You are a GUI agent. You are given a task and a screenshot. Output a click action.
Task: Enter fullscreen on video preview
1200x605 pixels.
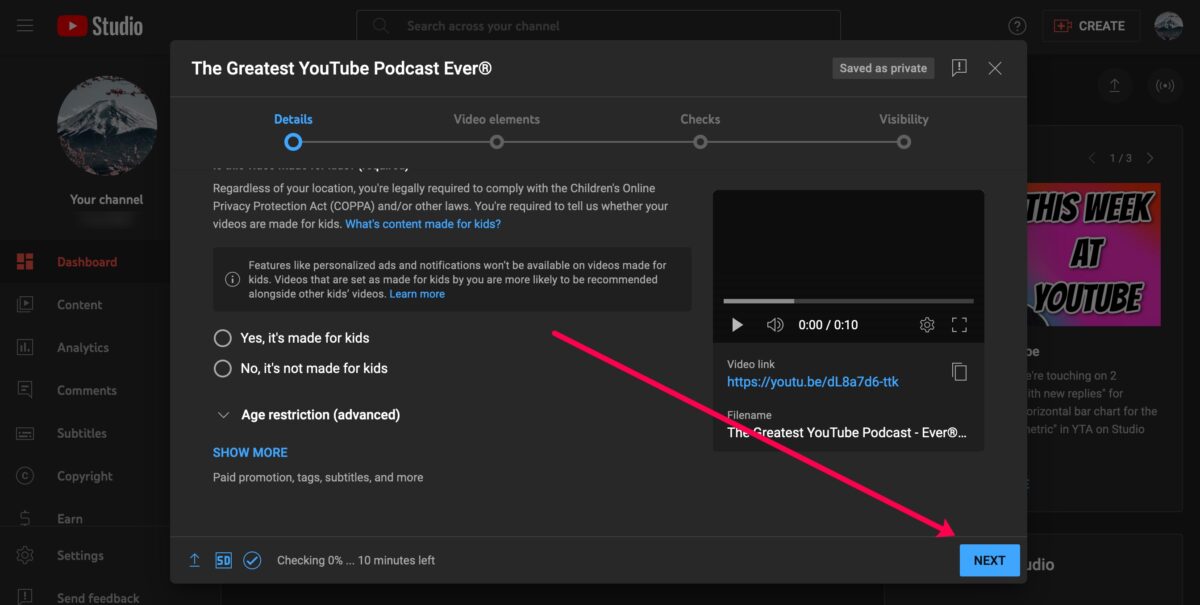959,325
